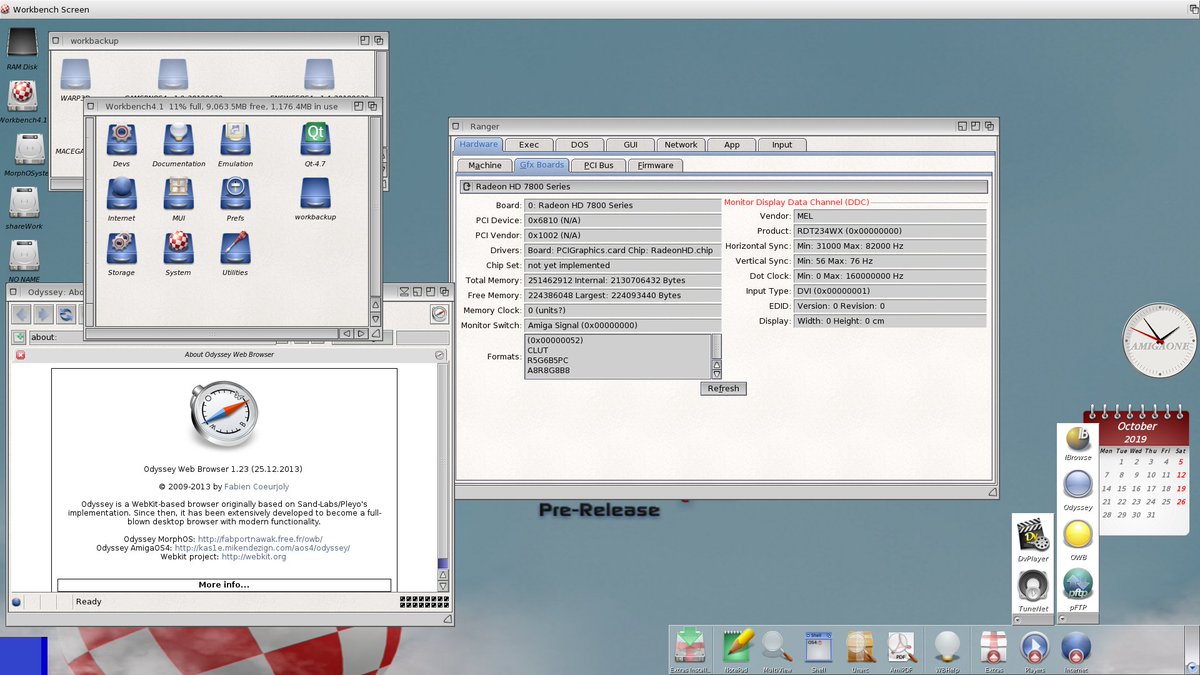Open the webkit.org link
Image resolution: width=1200 pixels, height=675 pixels.
coord(254,557)
